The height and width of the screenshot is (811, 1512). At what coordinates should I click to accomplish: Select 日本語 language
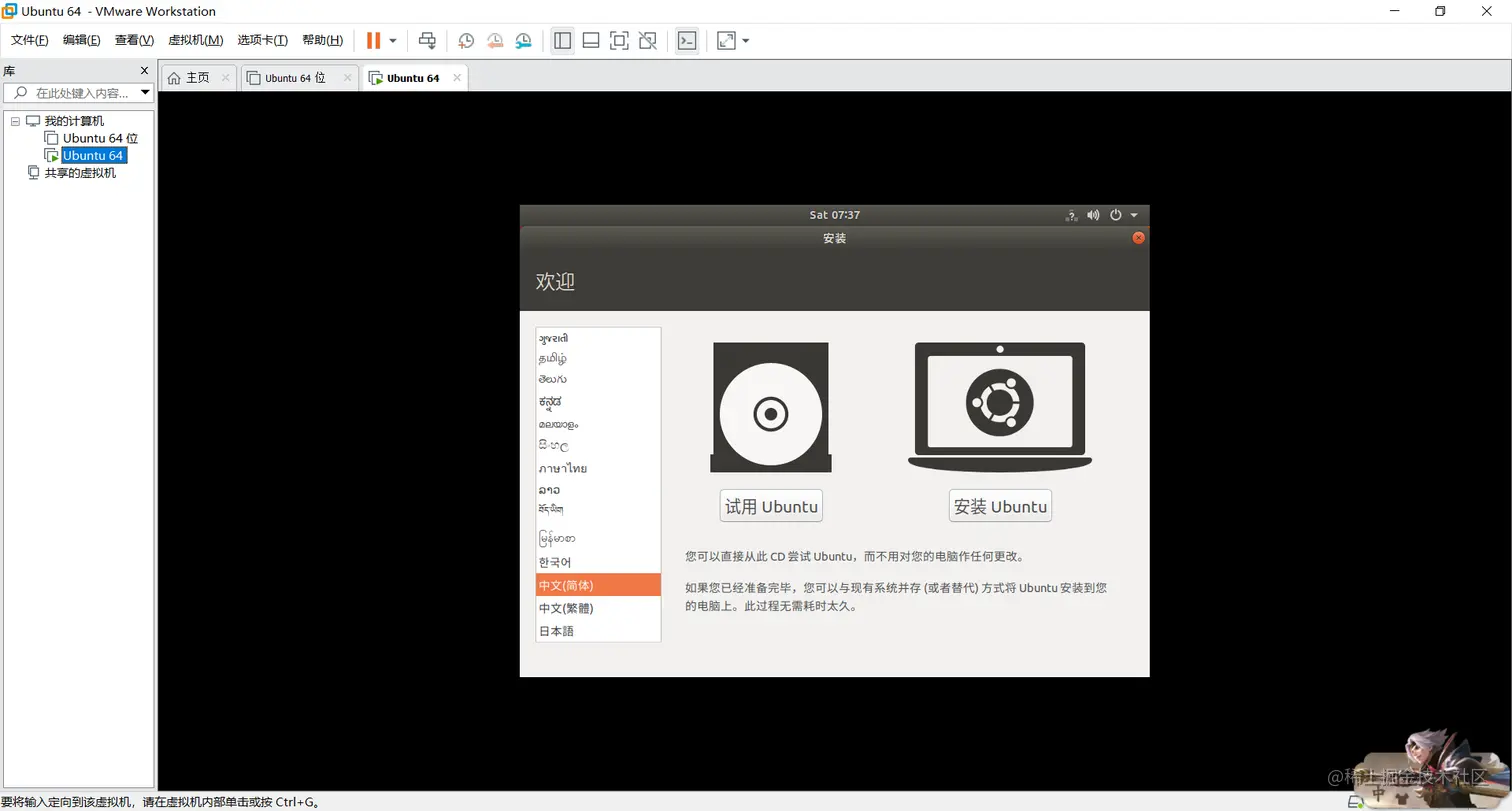click(x=598, y=631)
